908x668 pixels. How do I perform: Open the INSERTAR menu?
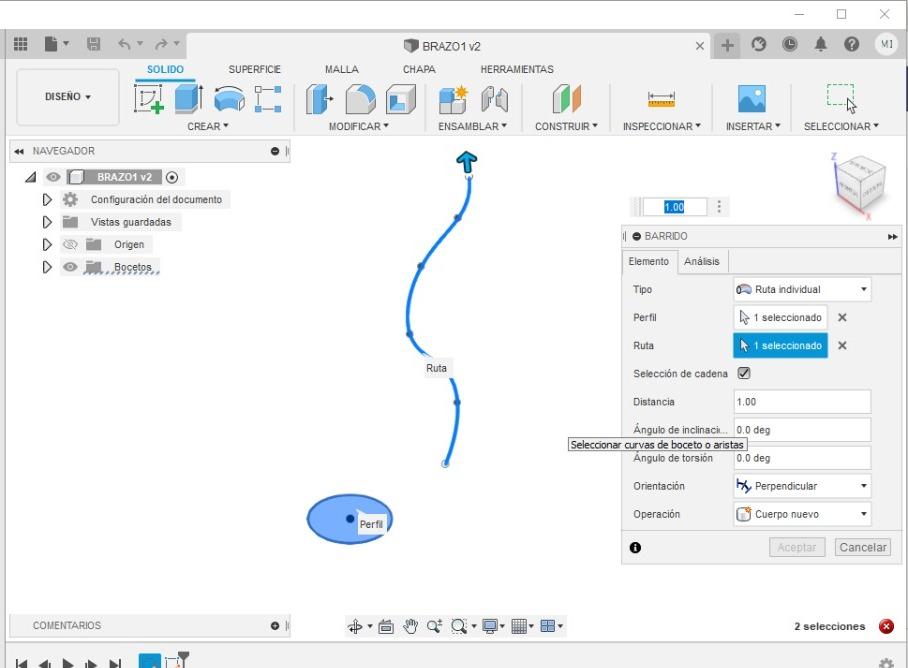[x=753, y=126]
